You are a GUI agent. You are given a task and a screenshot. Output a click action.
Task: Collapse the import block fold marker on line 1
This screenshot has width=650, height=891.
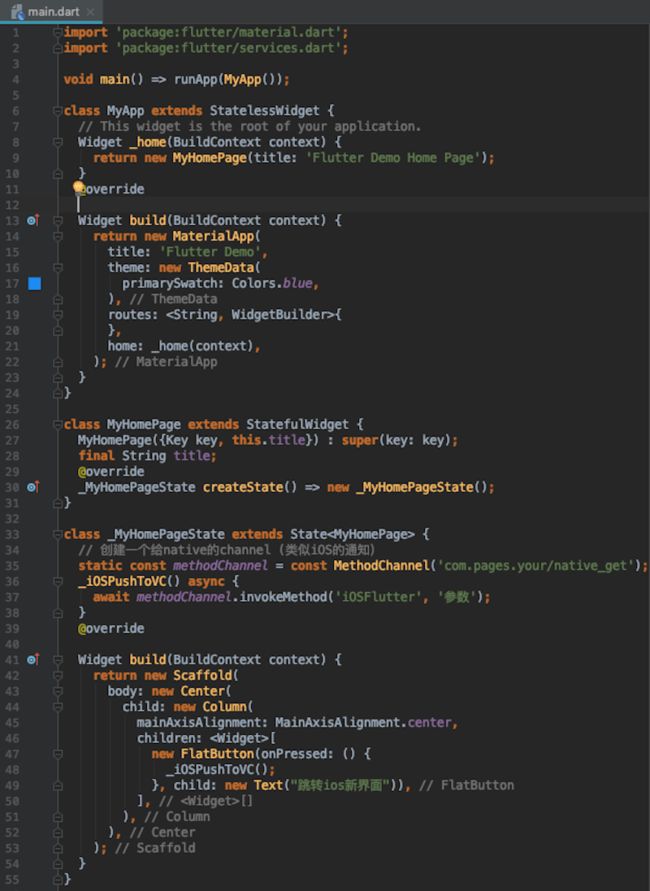[57, 32]
